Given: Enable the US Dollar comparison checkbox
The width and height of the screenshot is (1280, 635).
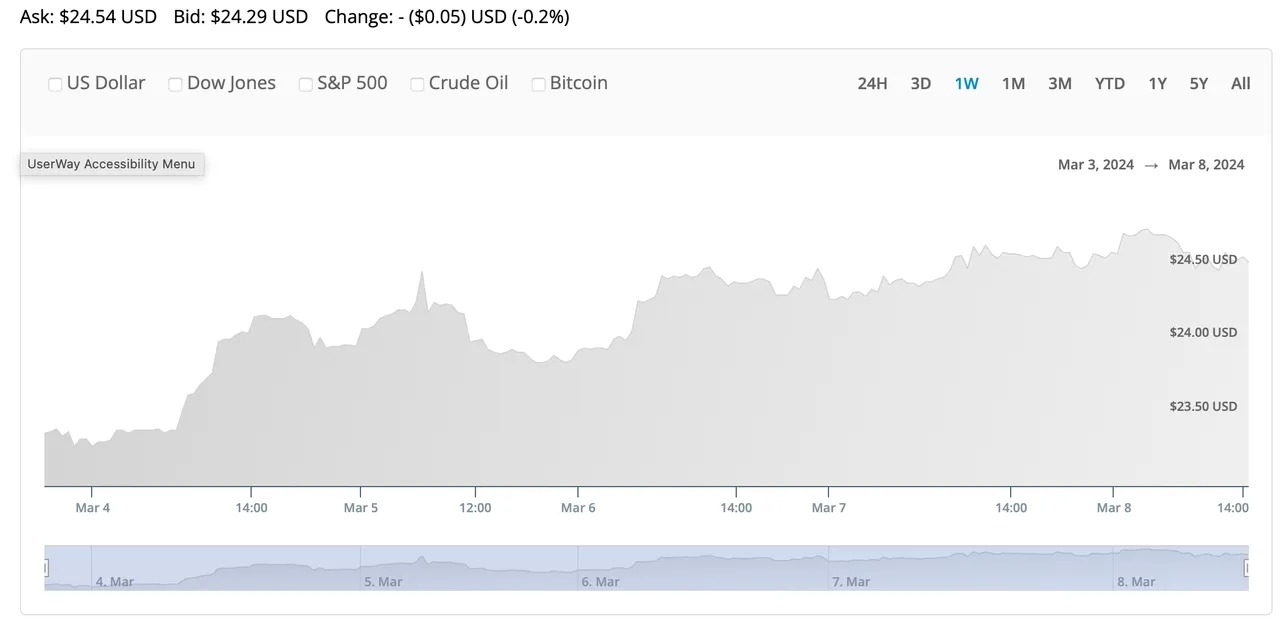Looking at the screenshot, I should point(56,84).
